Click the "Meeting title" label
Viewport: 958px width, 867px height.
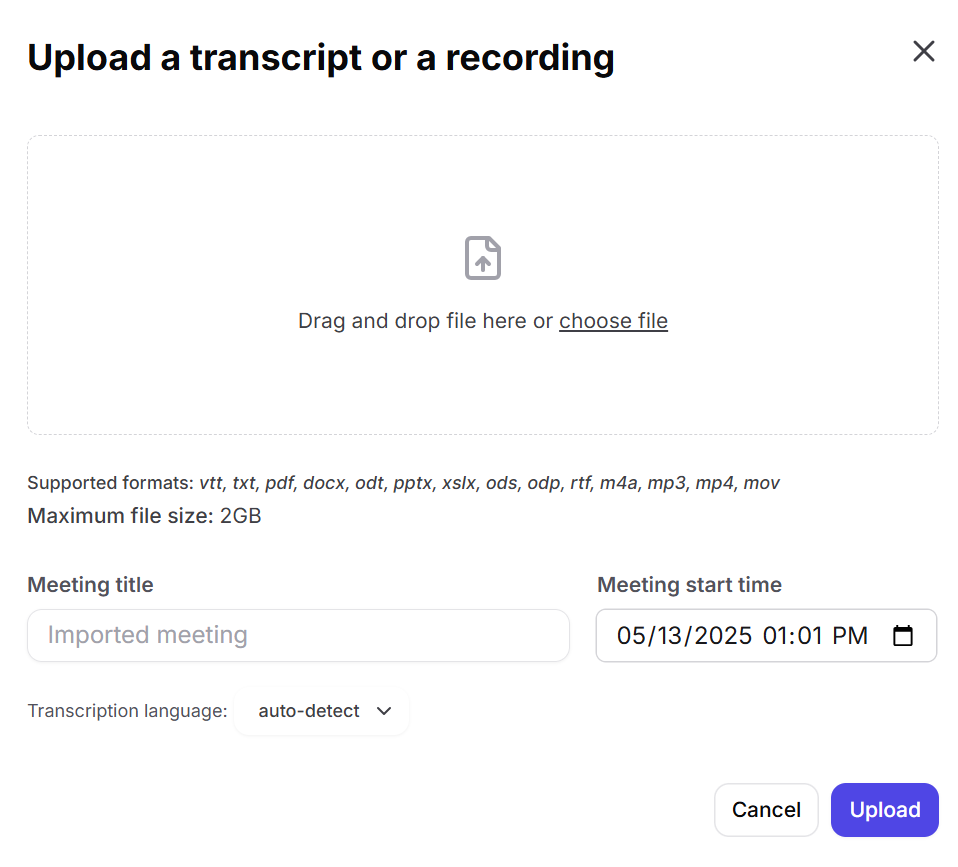pyautogui.click(x=90, y=585)
